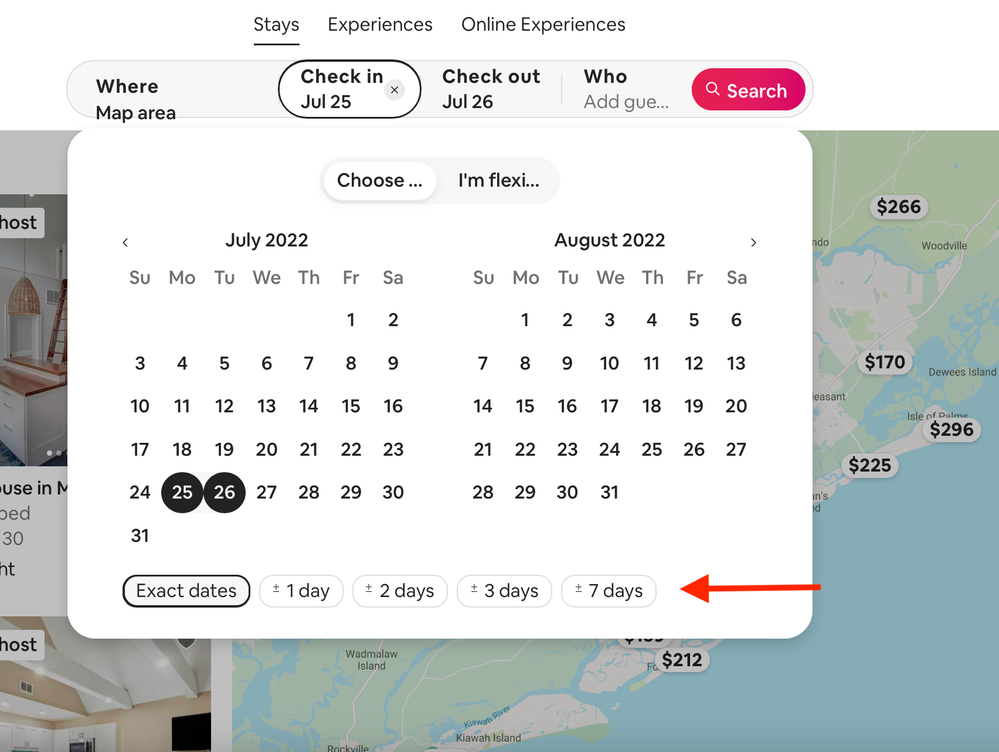Open the Who guests selector
The image size is (999, 752).
pos(626,89)
